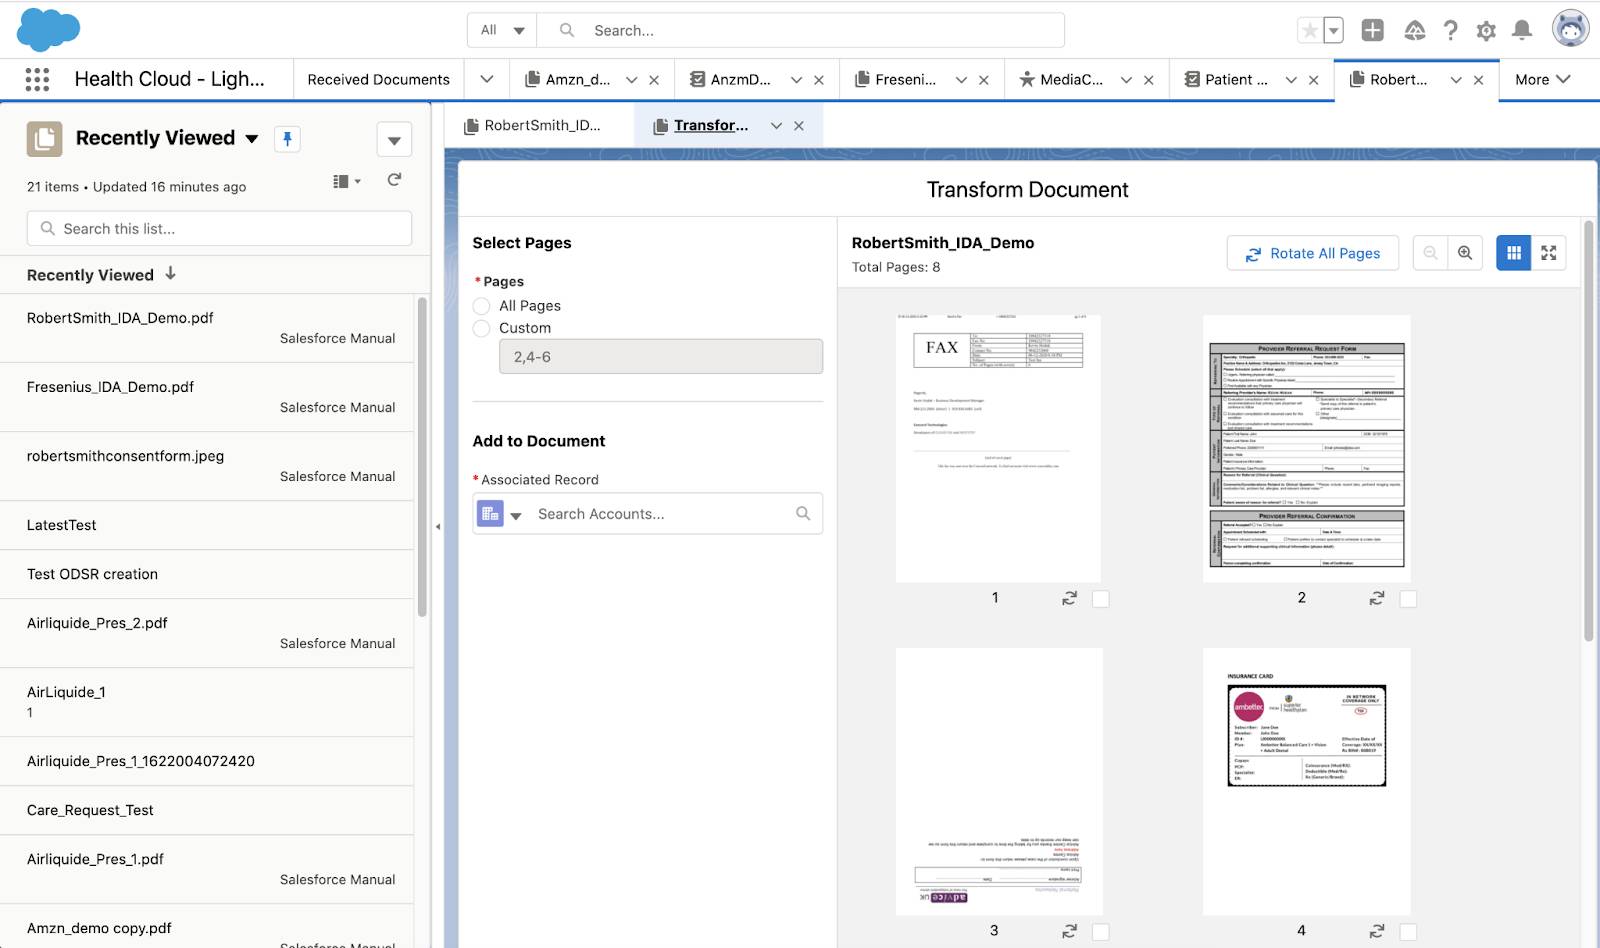Screen dimensions: 1600x948
Task: Open the Received Documents navigation item
Action: [x=378, y=80]
